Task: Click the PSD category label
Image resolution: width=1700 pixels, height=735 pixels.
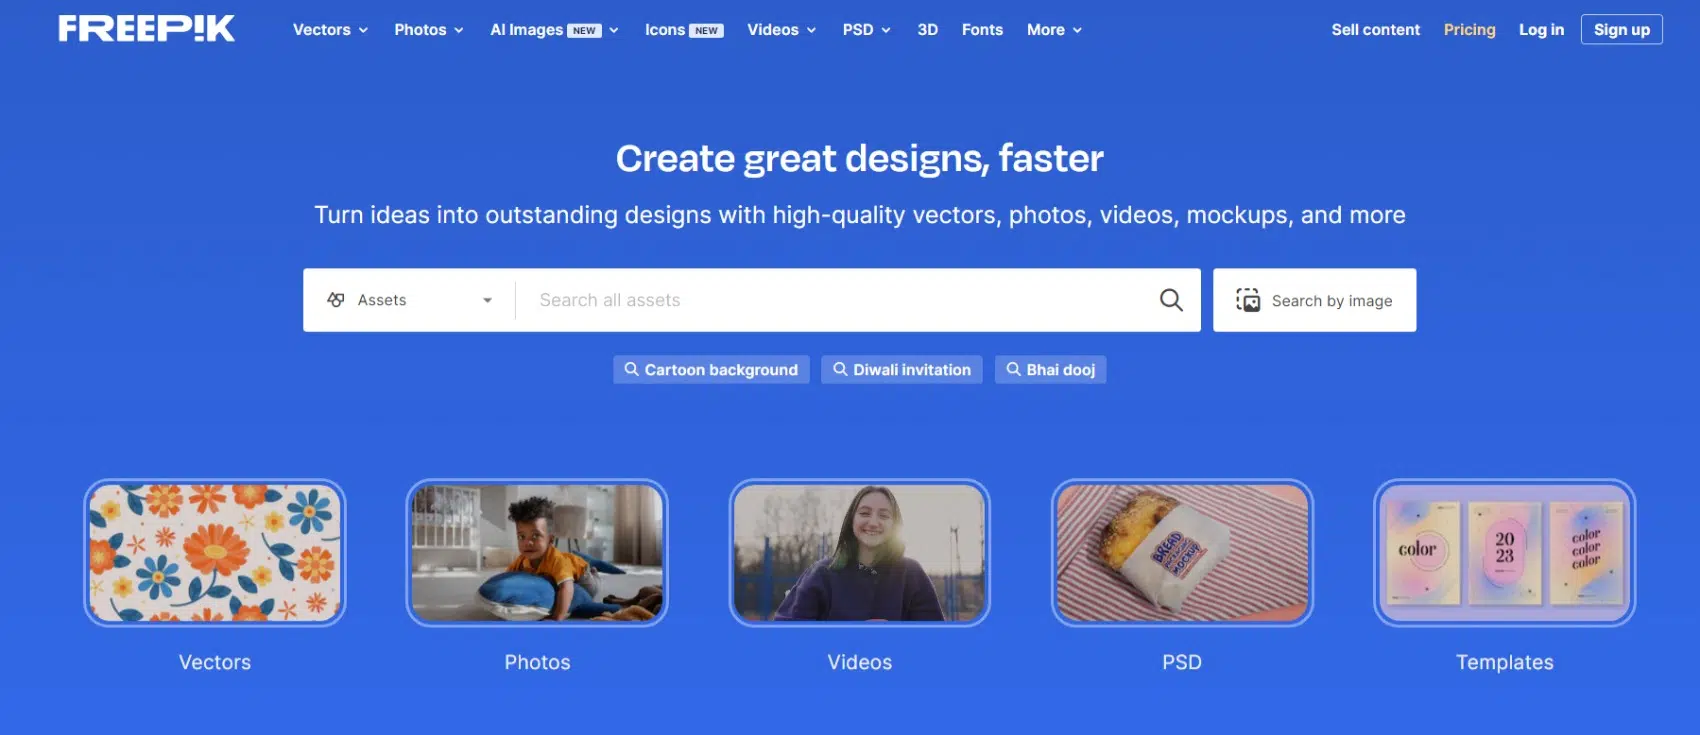Action: 1182,662
